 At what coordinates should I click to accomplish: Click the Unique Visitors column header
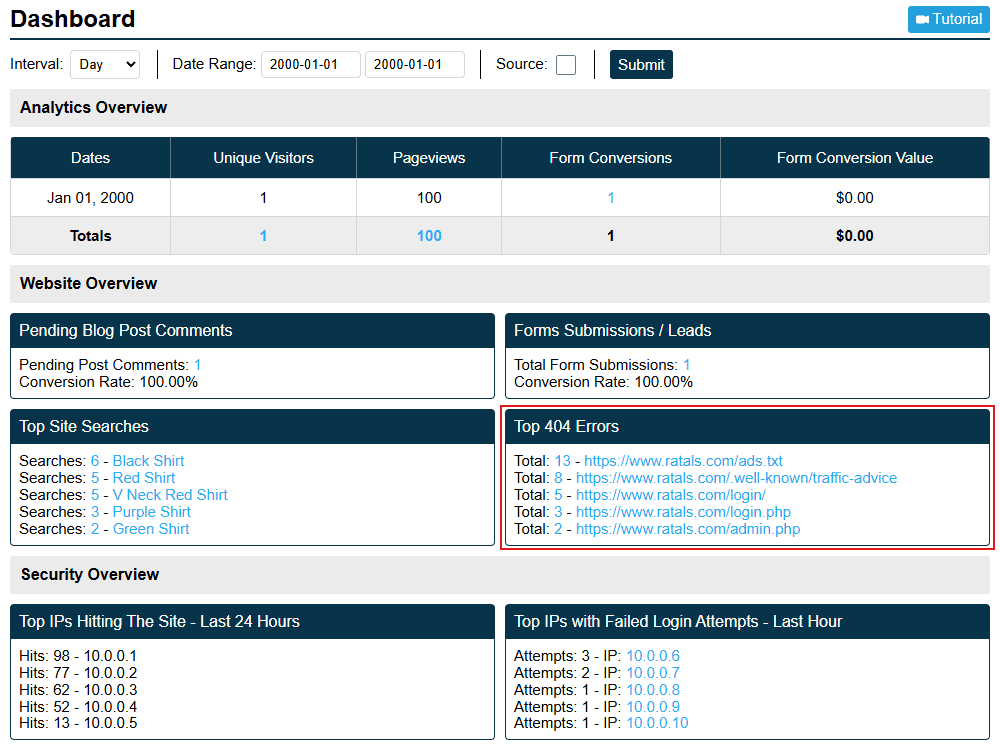(x=263, y=158)
